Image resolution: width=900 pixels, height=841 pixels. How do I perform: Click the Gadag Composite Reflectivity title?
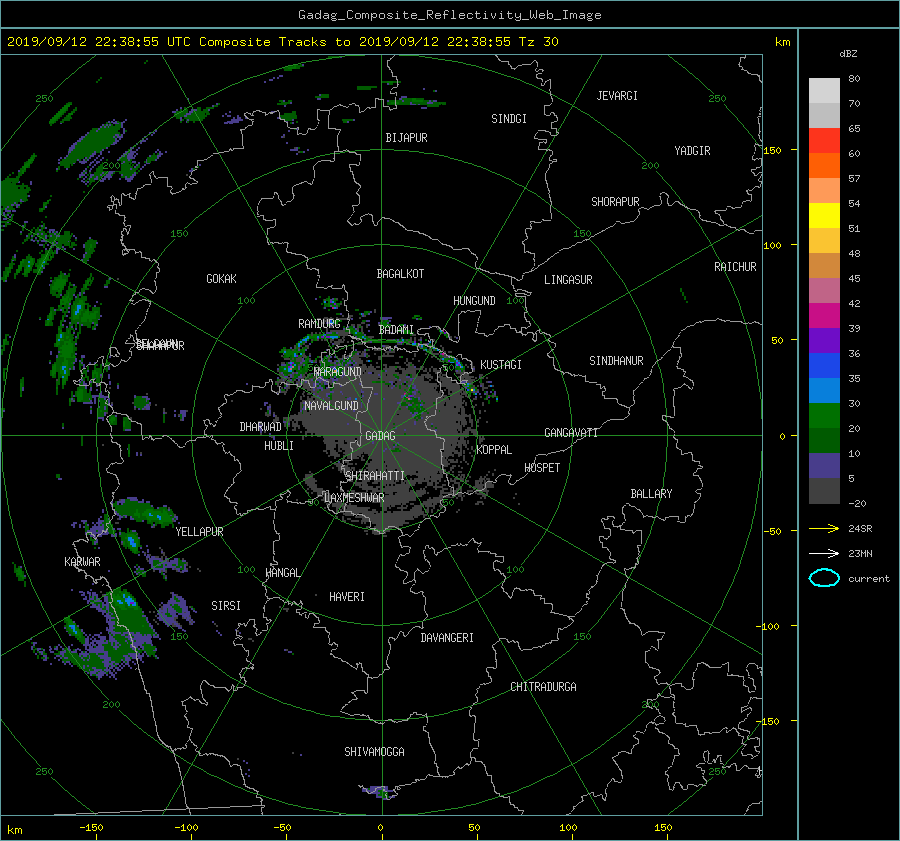click(449, 15)
